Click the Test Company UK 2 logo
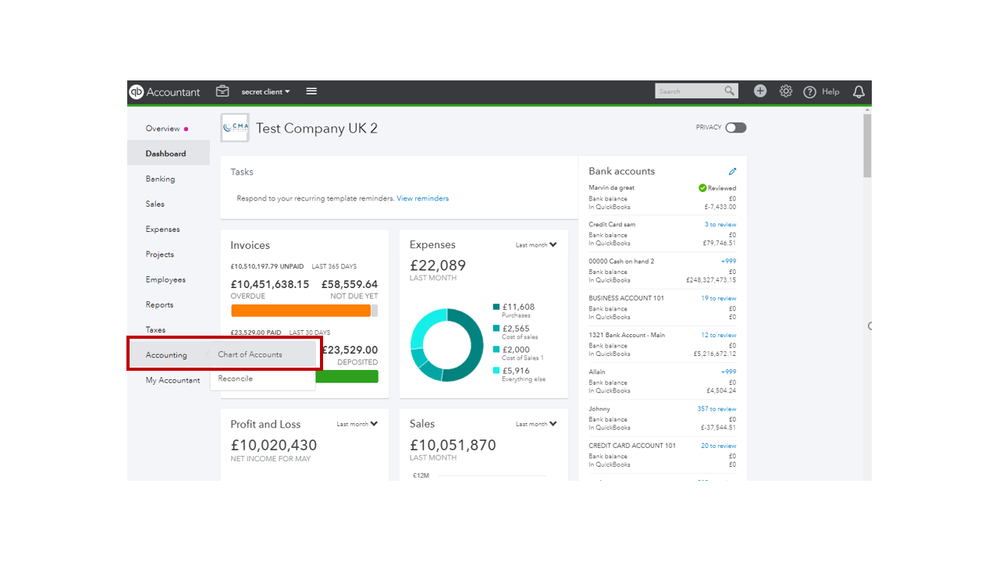 [x=234, y=127]
